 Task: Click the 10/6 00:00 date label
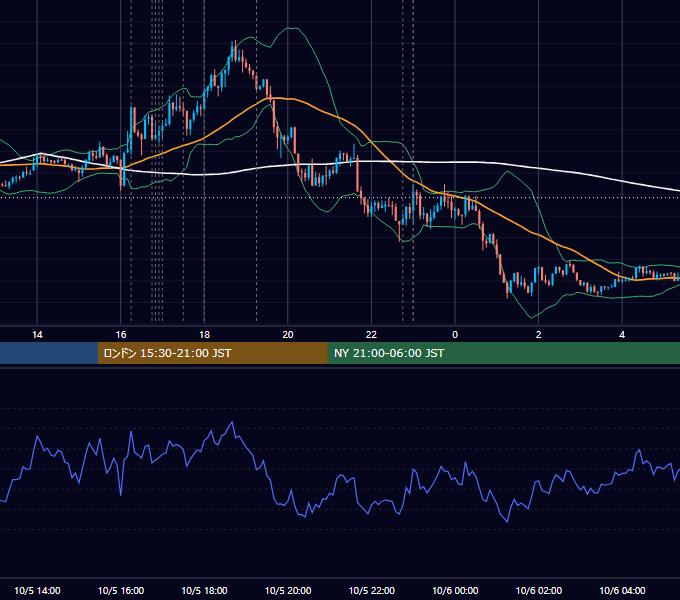455,590
